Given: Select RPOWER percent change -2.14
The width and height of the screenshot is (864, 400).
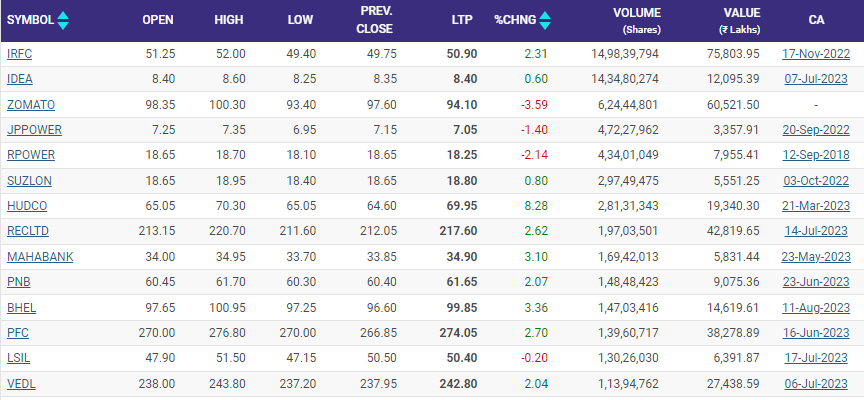Looking at the screenshot, I should [534, 155].
